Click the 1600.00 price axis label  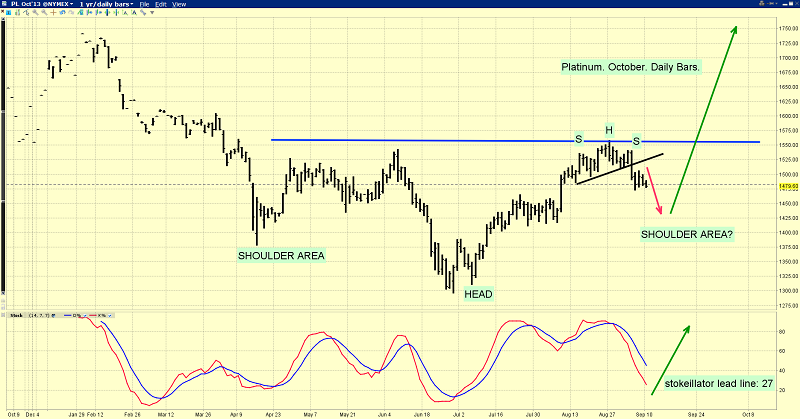789,116
